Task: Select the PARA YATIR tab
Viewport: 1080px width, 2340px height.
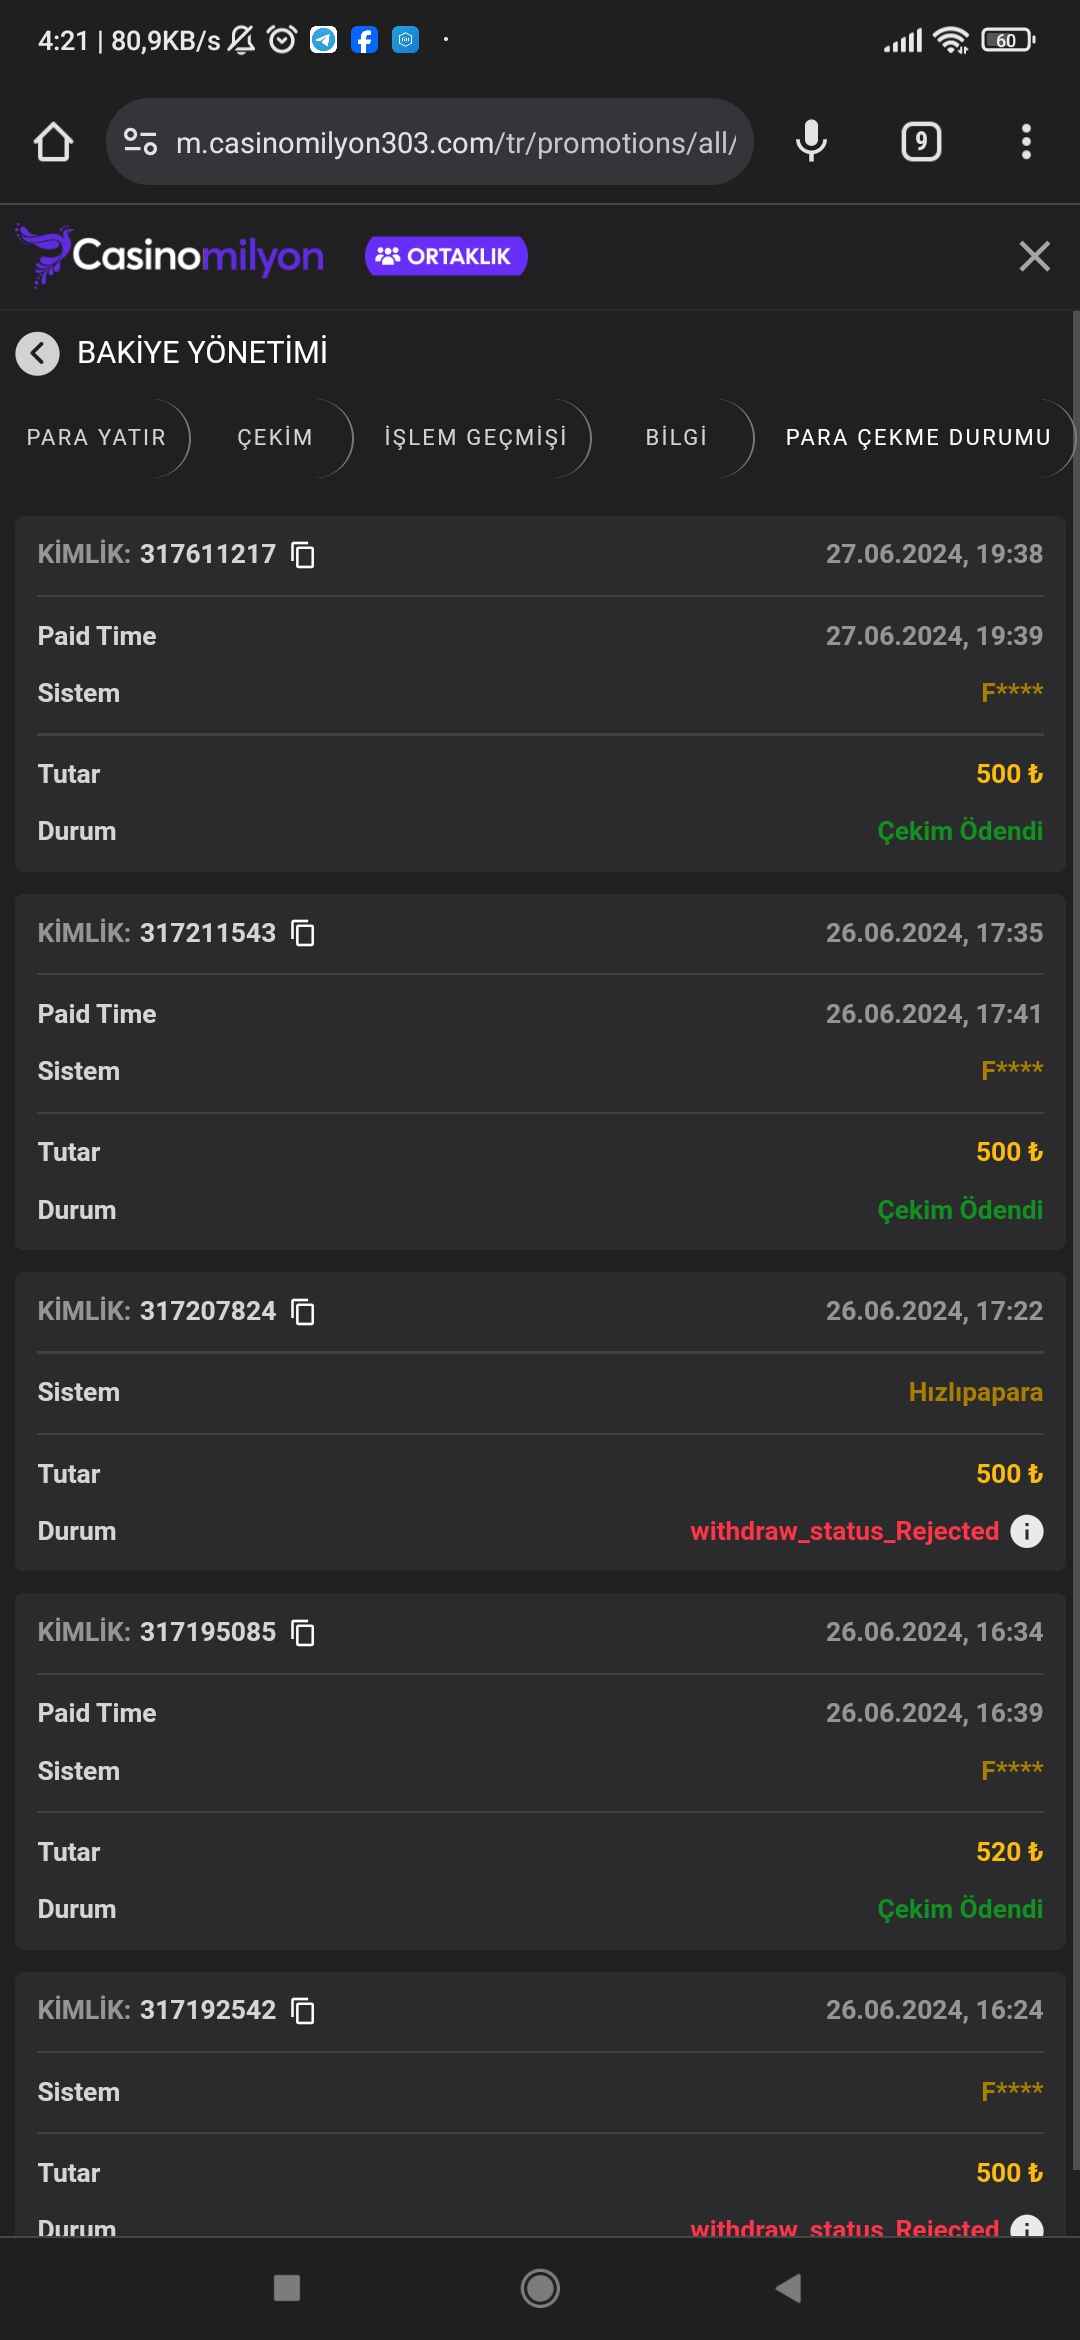Action: tap(97, 437)
